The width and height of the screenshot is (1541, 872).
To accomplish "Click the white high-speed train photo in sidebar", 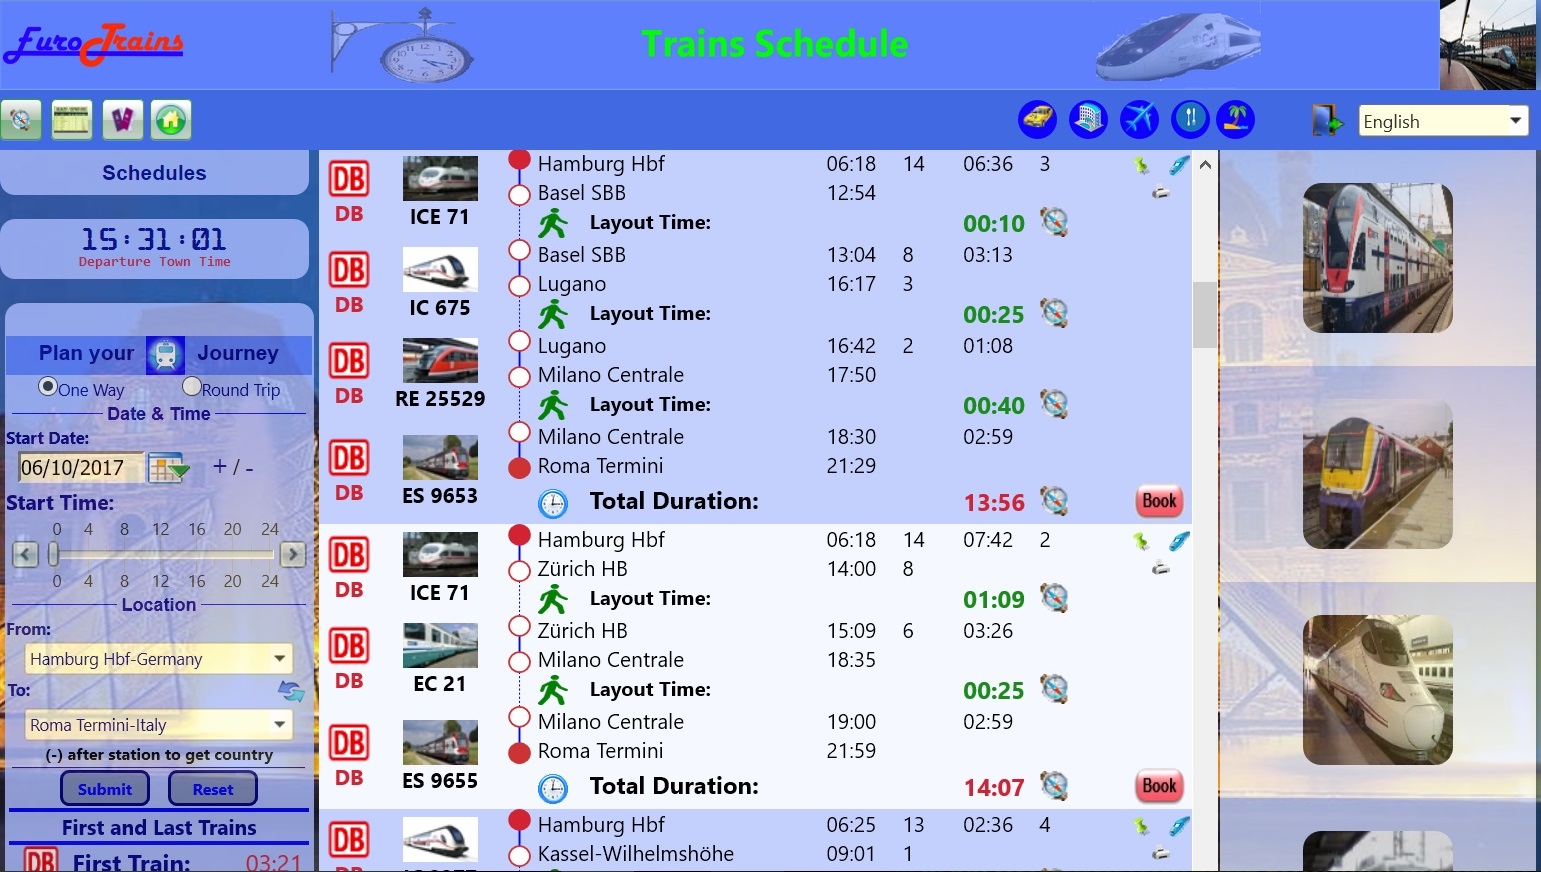I will click(x=1378, y=690).
